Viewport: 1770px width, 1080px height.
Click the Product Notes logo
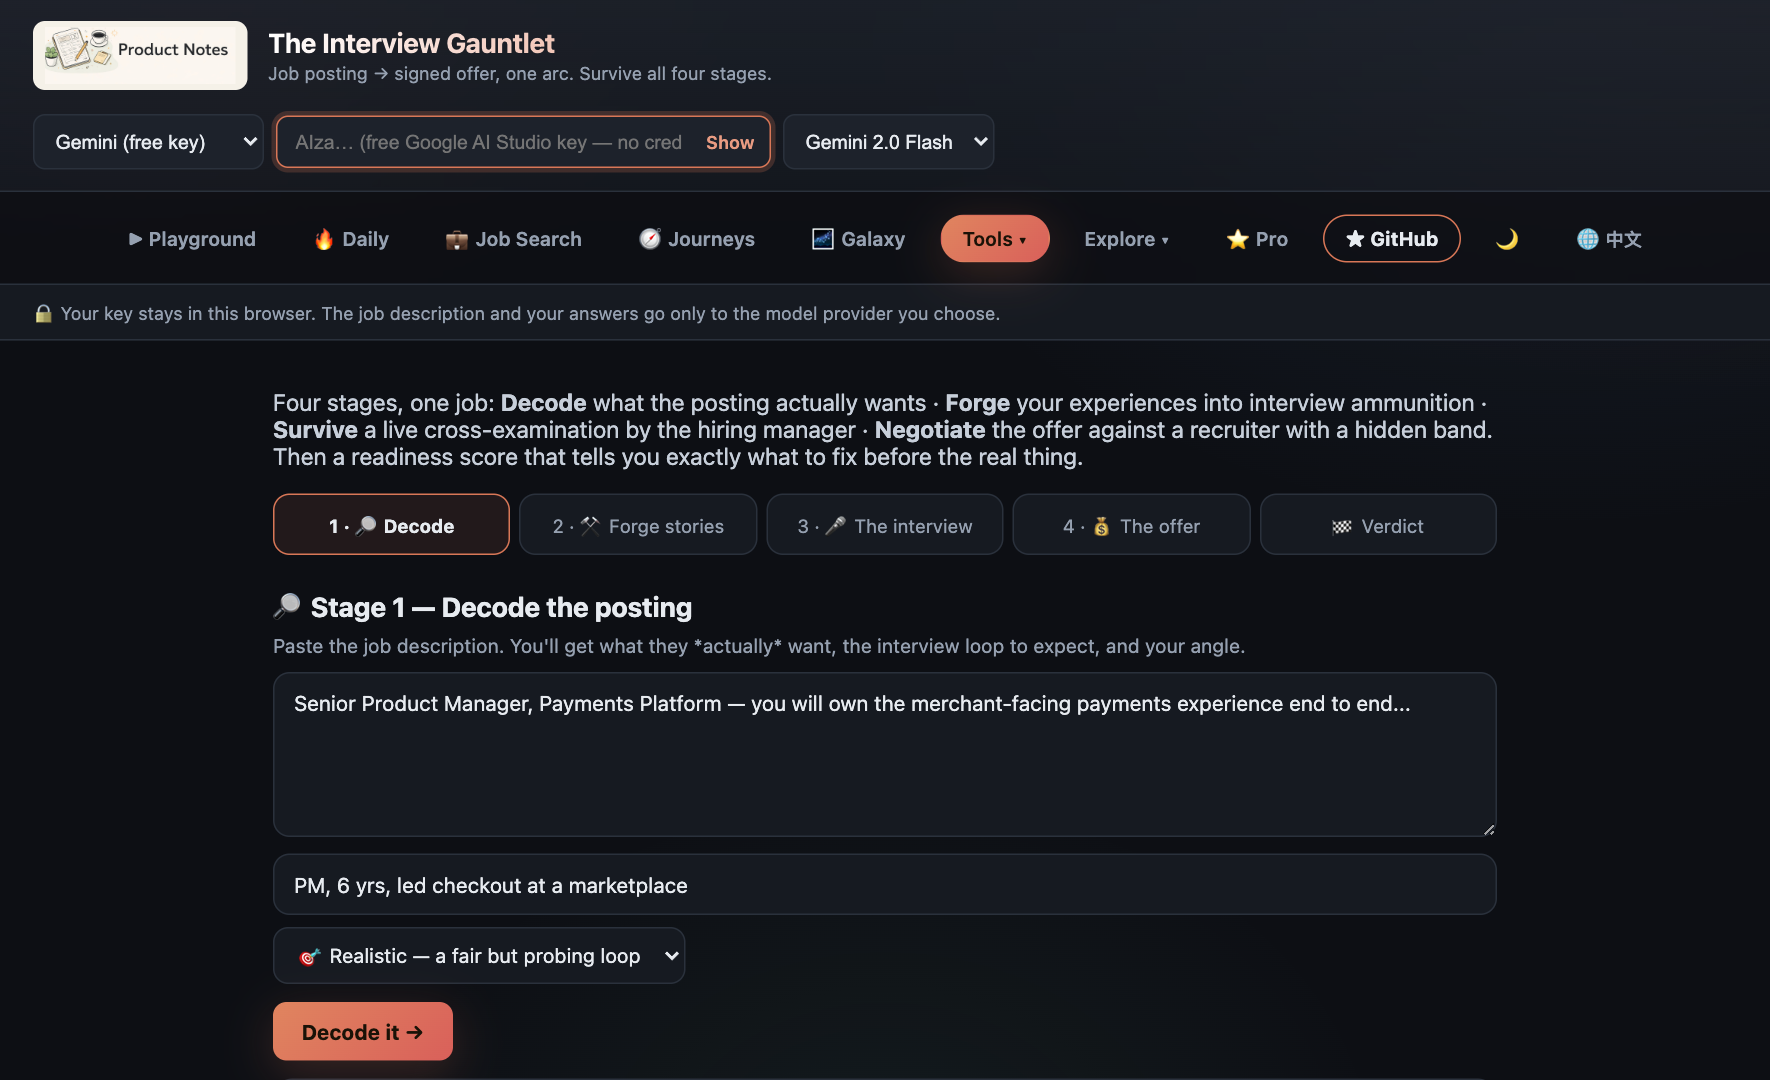pos(140,55)
